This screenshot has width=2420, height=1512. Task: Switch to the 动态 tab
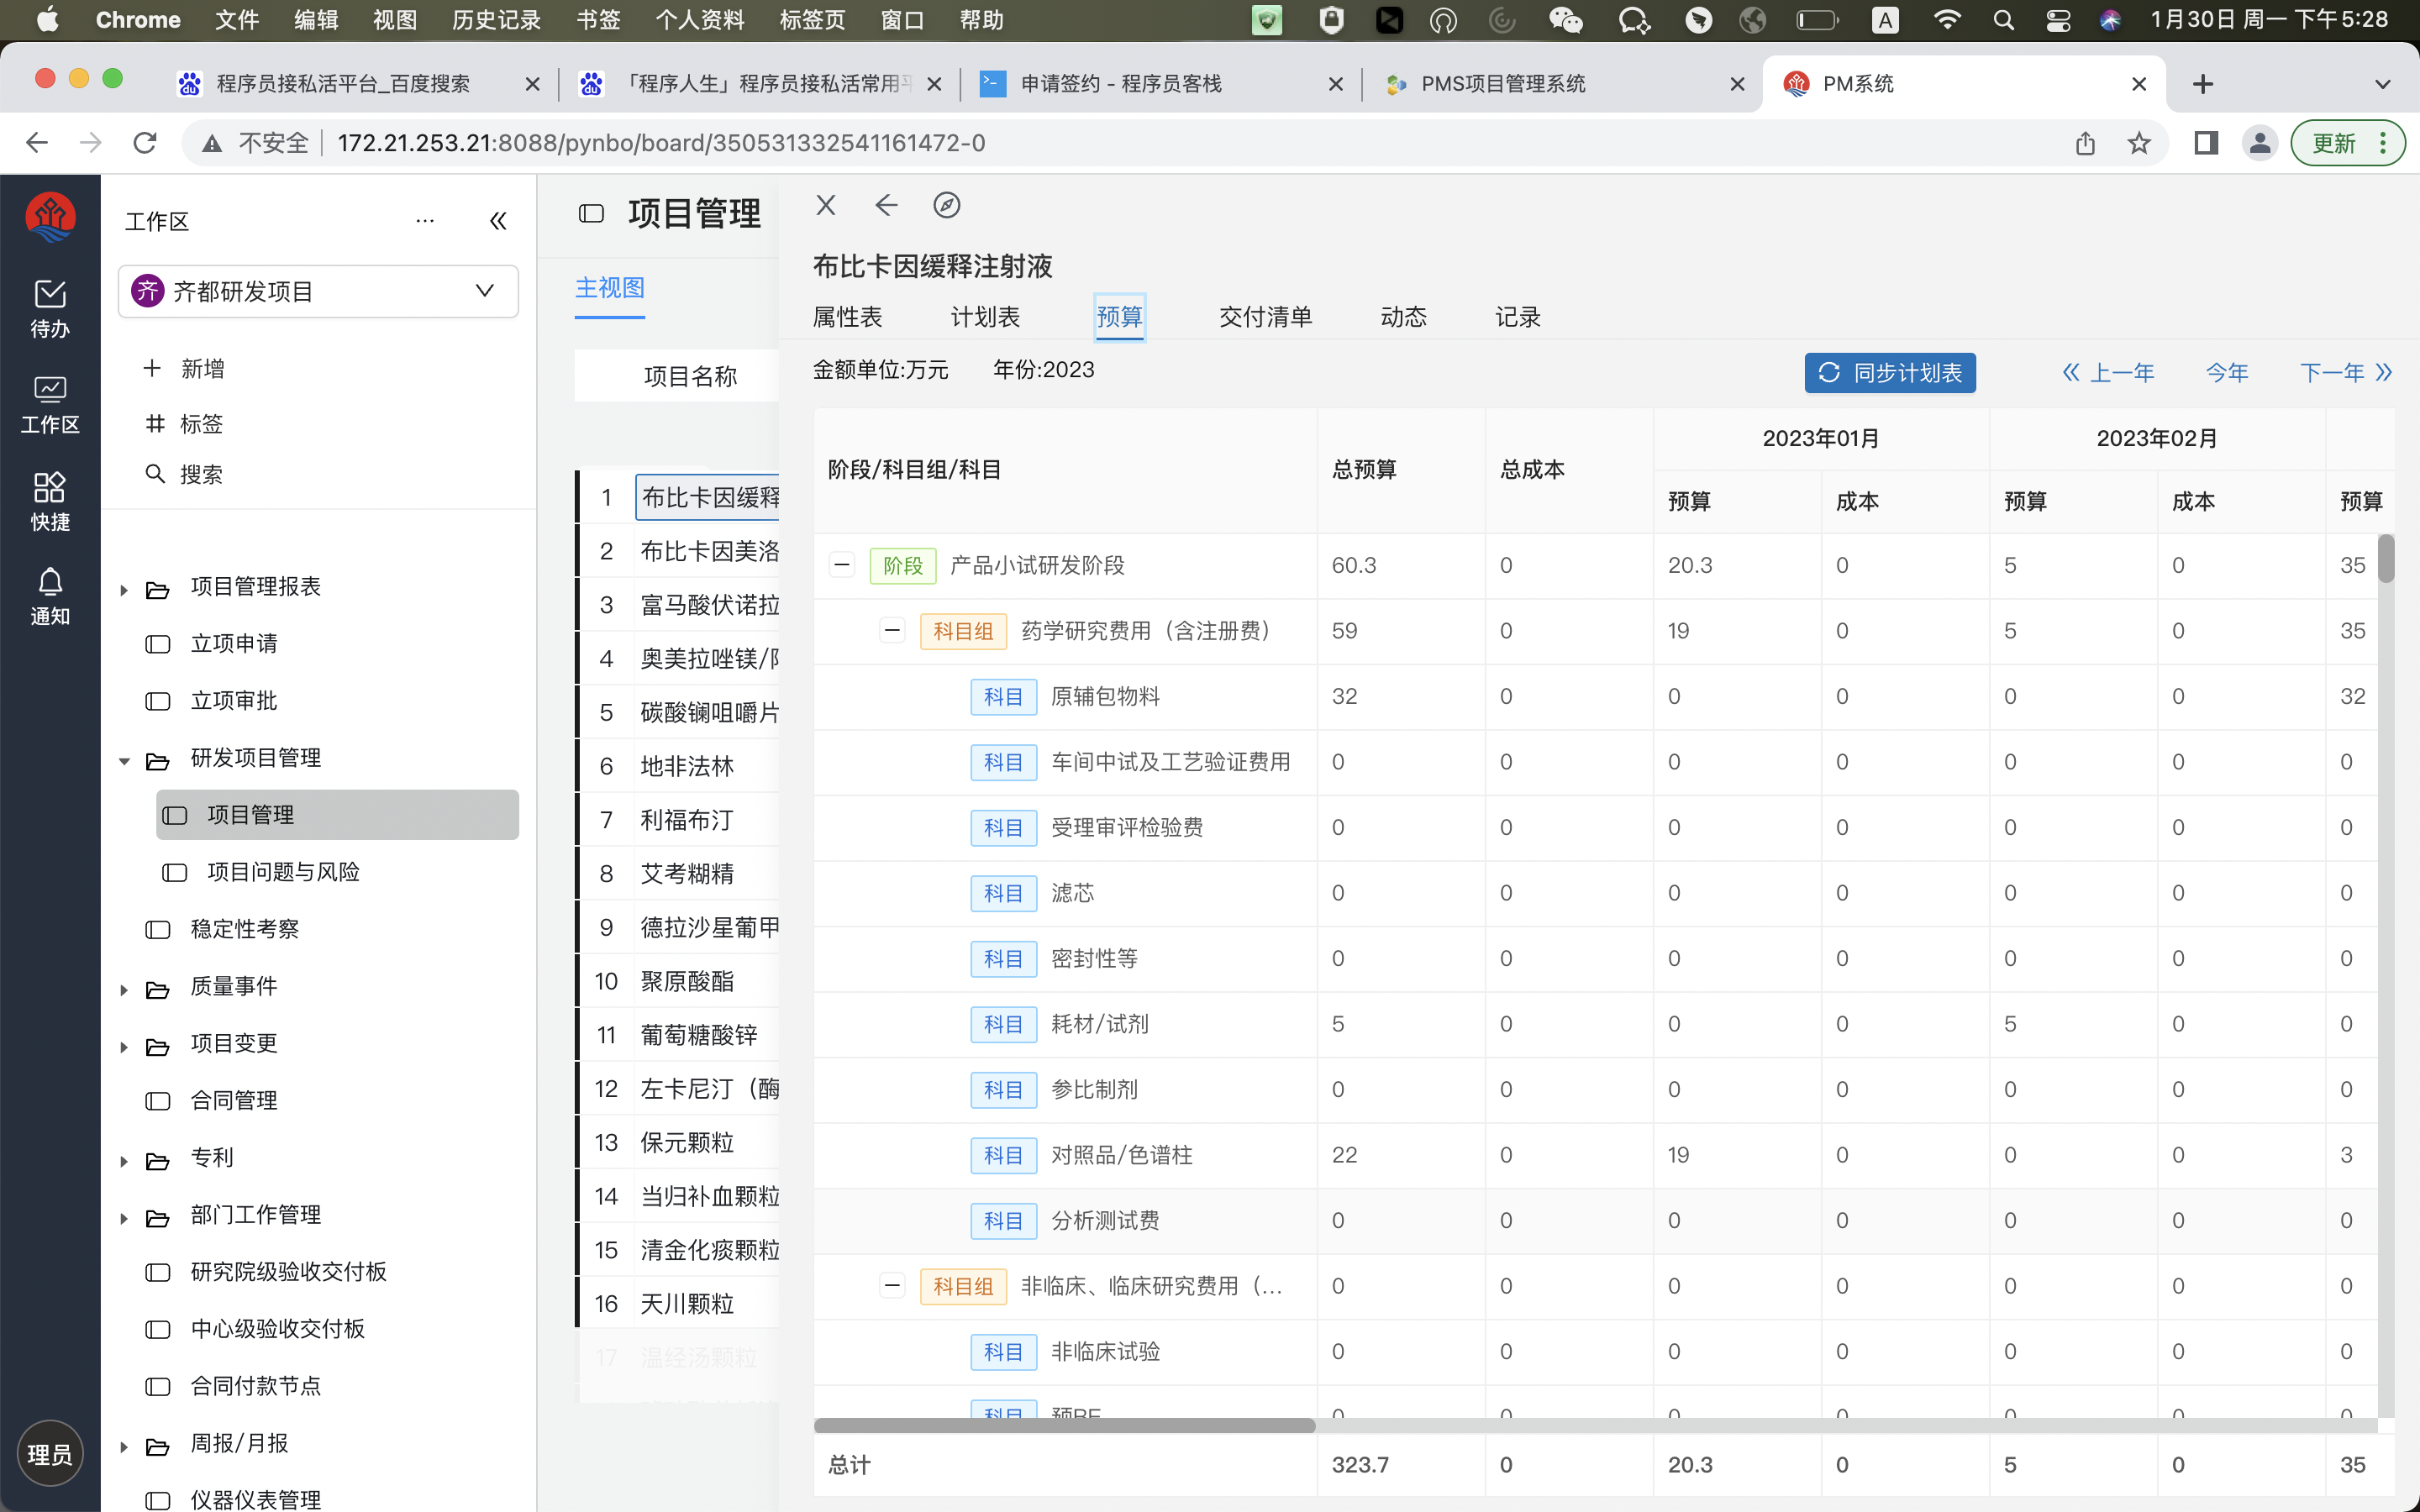pyautogui.click(x=1403, y=317)
